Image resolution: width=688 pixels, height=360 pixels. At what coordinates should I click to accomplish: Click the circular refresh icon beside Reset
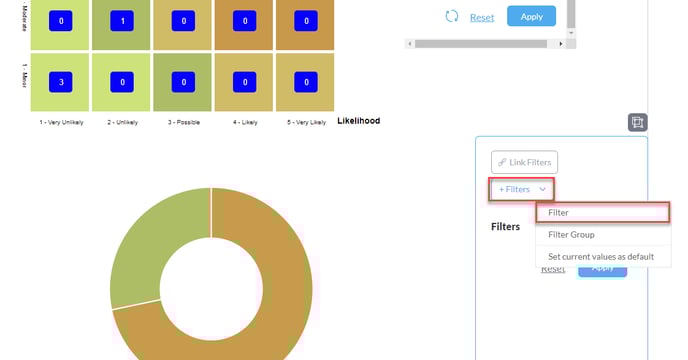click(x=452, y=17)
